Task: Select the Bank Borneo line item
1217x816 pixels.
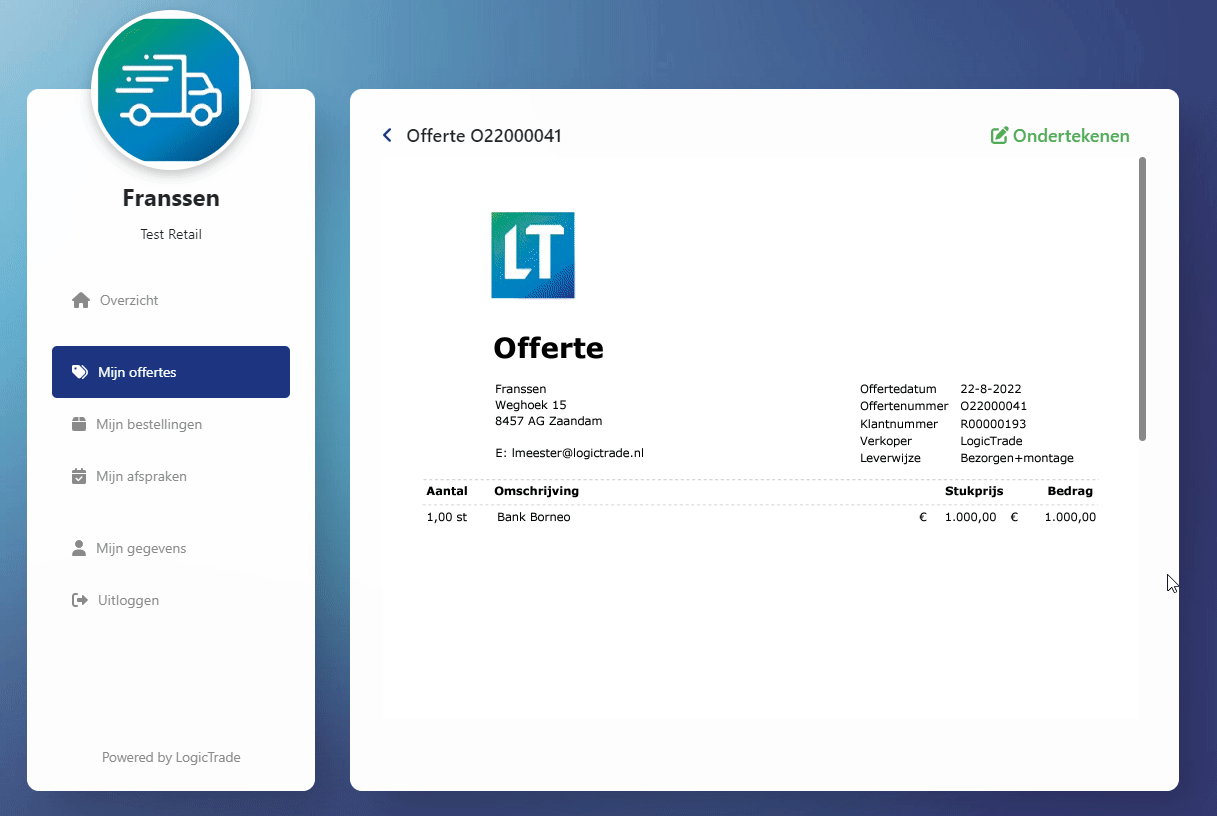Action: [x=534, y=517]
